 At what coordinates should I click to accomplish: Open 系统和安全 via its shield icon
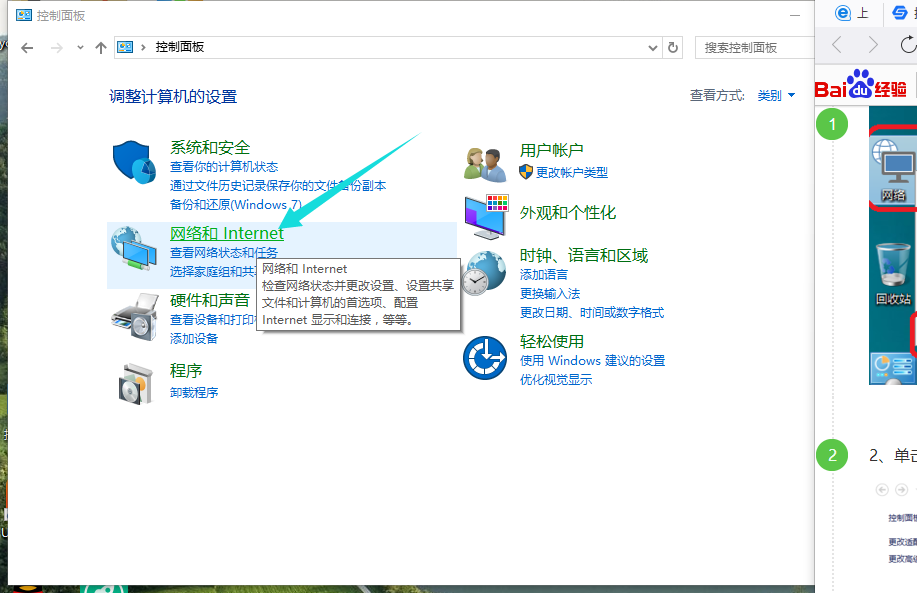click(134, 156)
